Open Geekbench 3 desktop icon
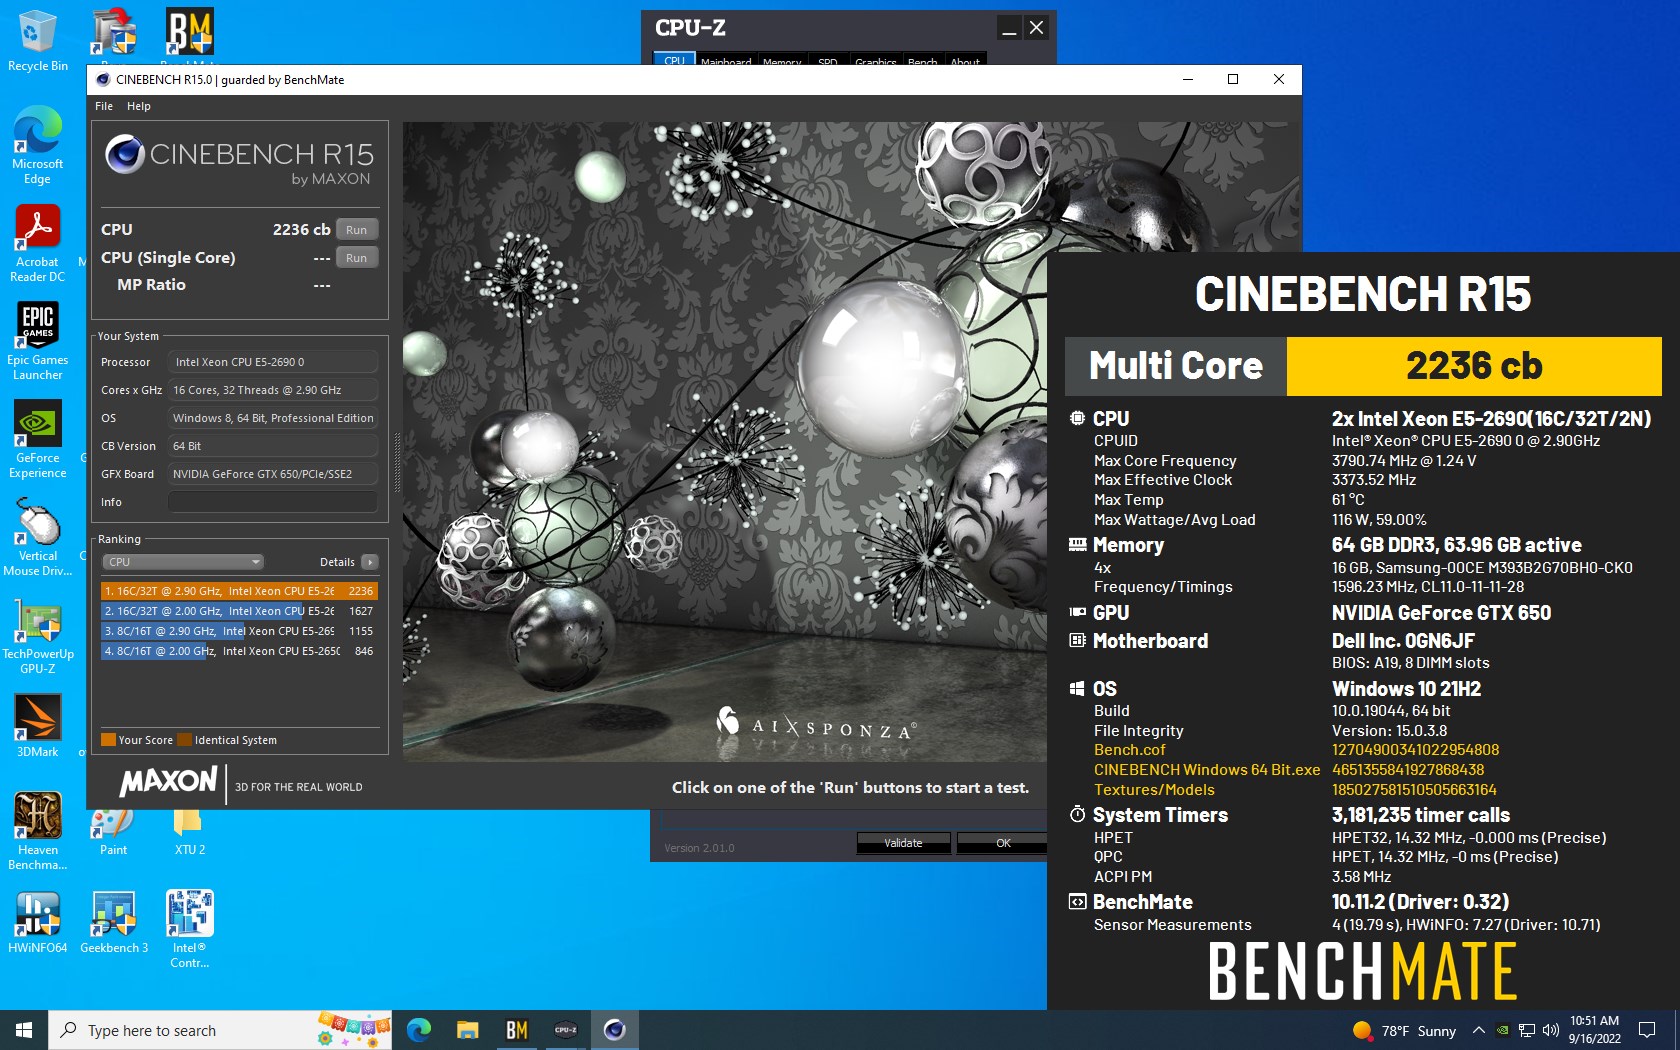 click(114, 922)
